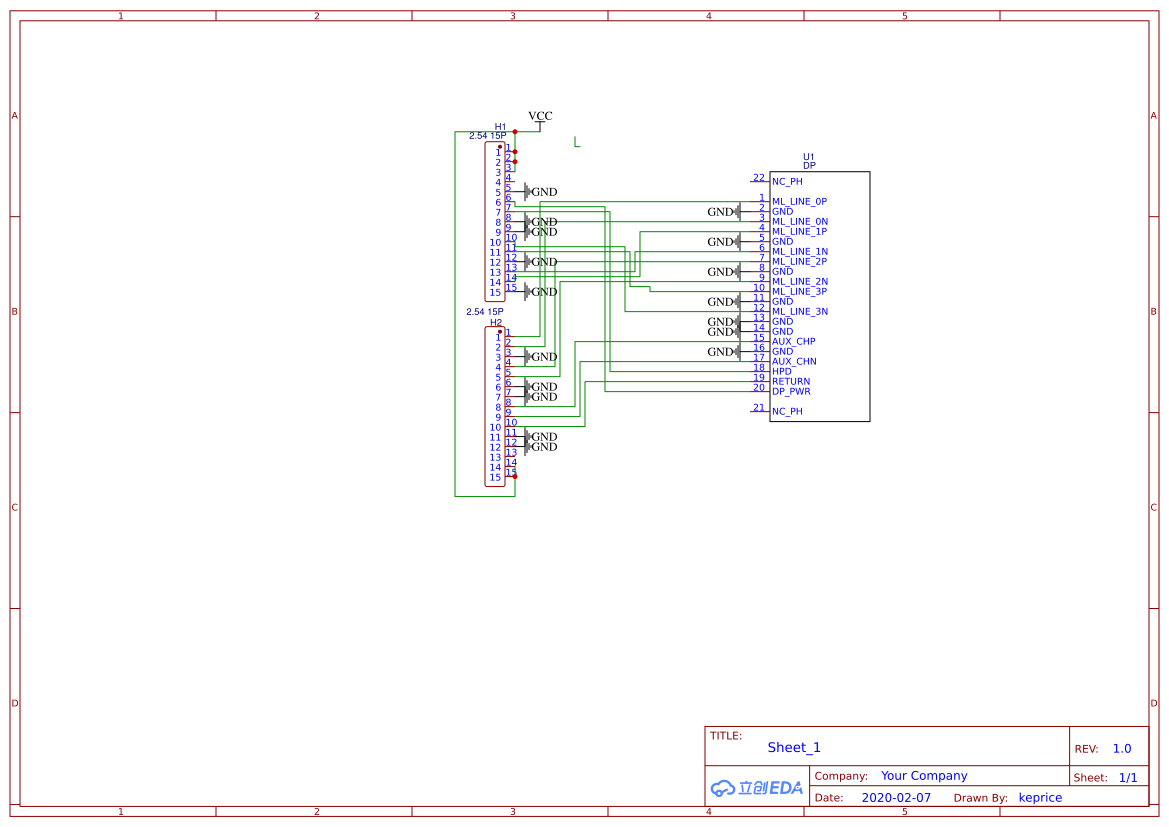Click the U1 designator label
The image size is (1169, 827).
coord(809,157)
